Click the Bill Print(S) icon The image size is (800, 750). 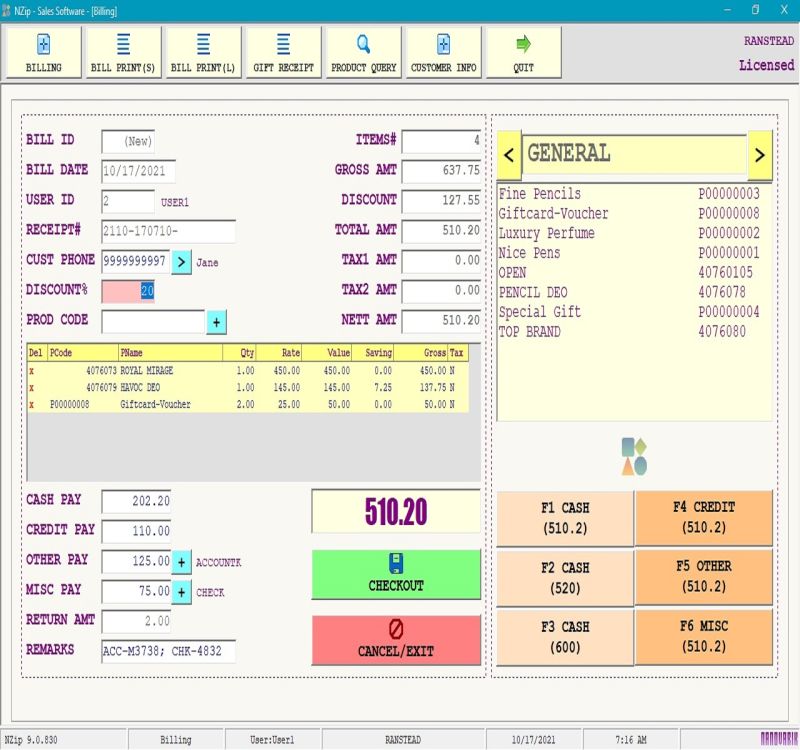click(123, 45)
